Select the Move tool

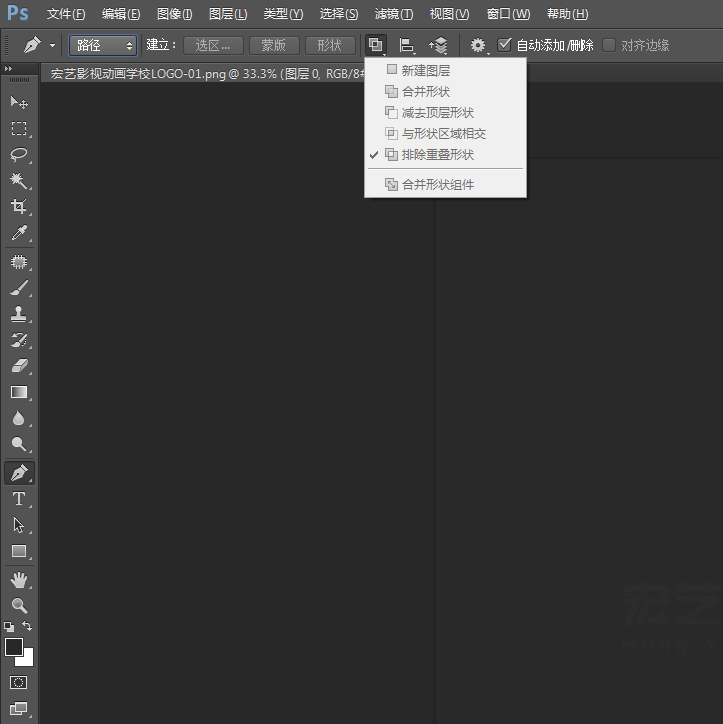click(x=19, y=103)
